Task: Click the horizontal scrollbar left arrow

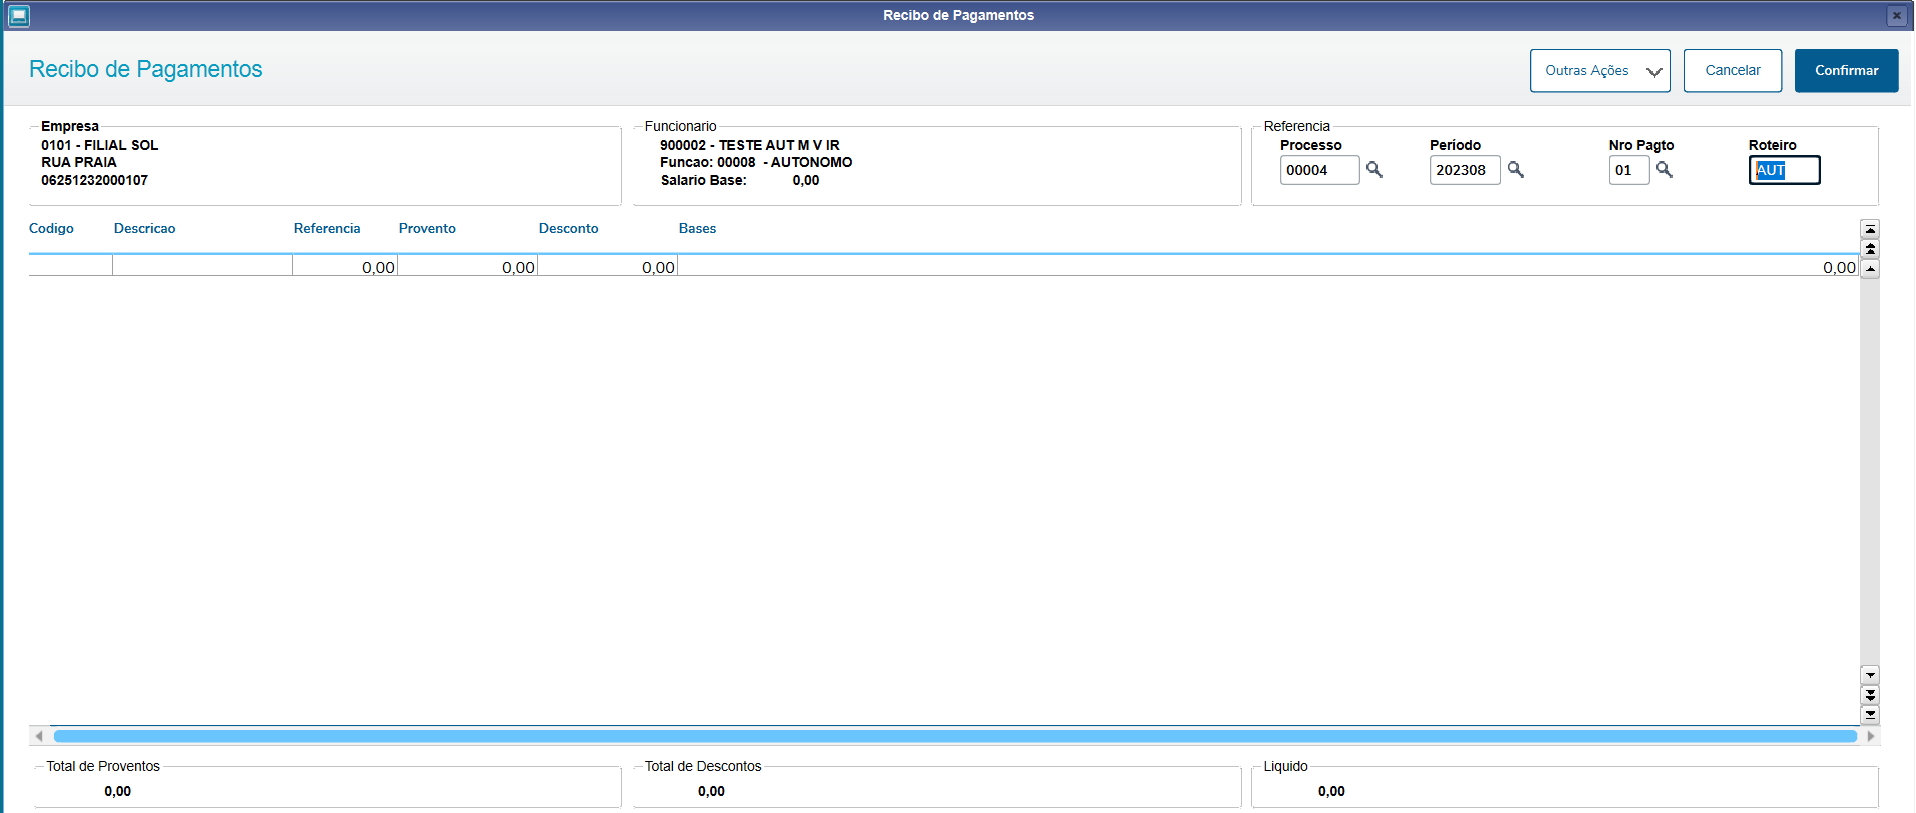Action: point(39,736)
